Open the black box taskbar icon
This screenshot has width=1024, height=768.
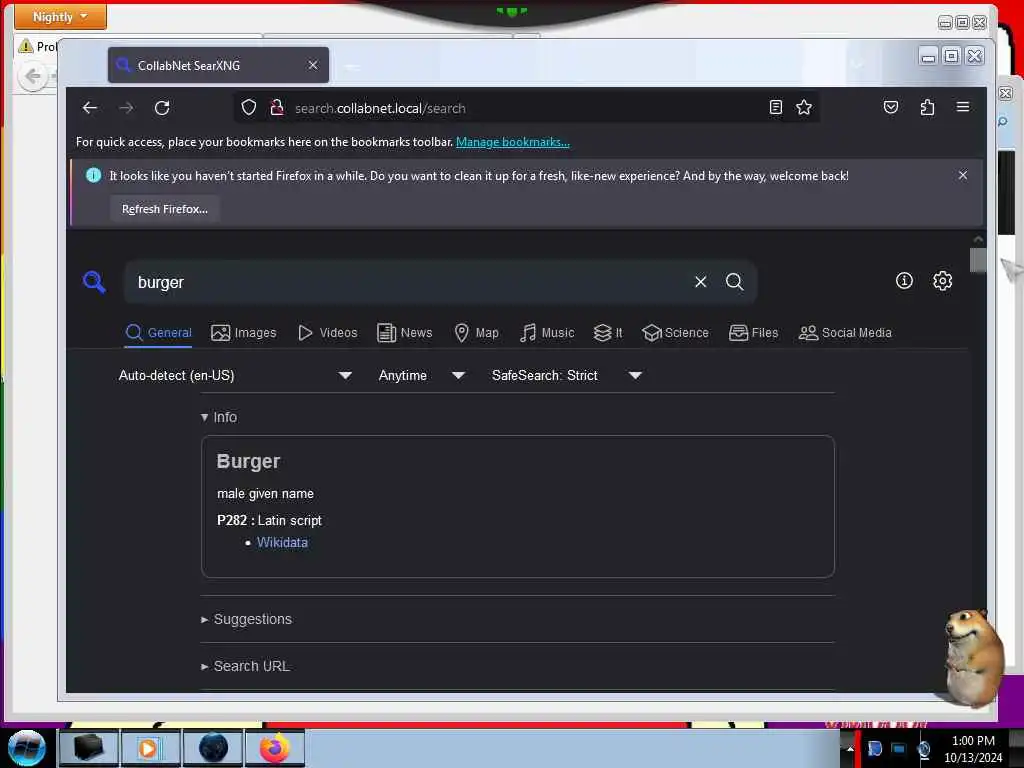click(x=89, y=748)
